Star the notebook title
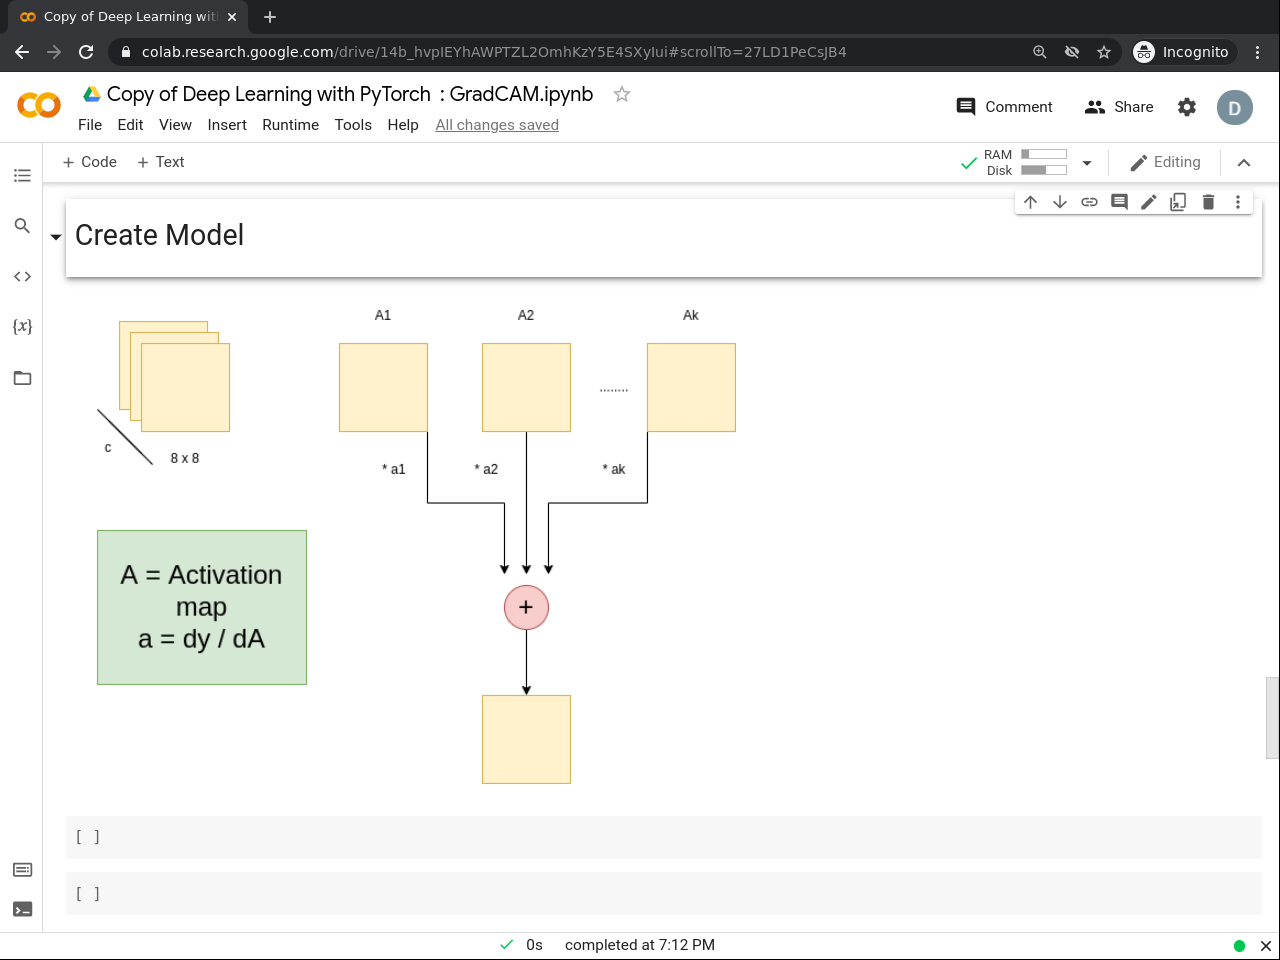The image size is (1280, 960). (x=622, y=94)
